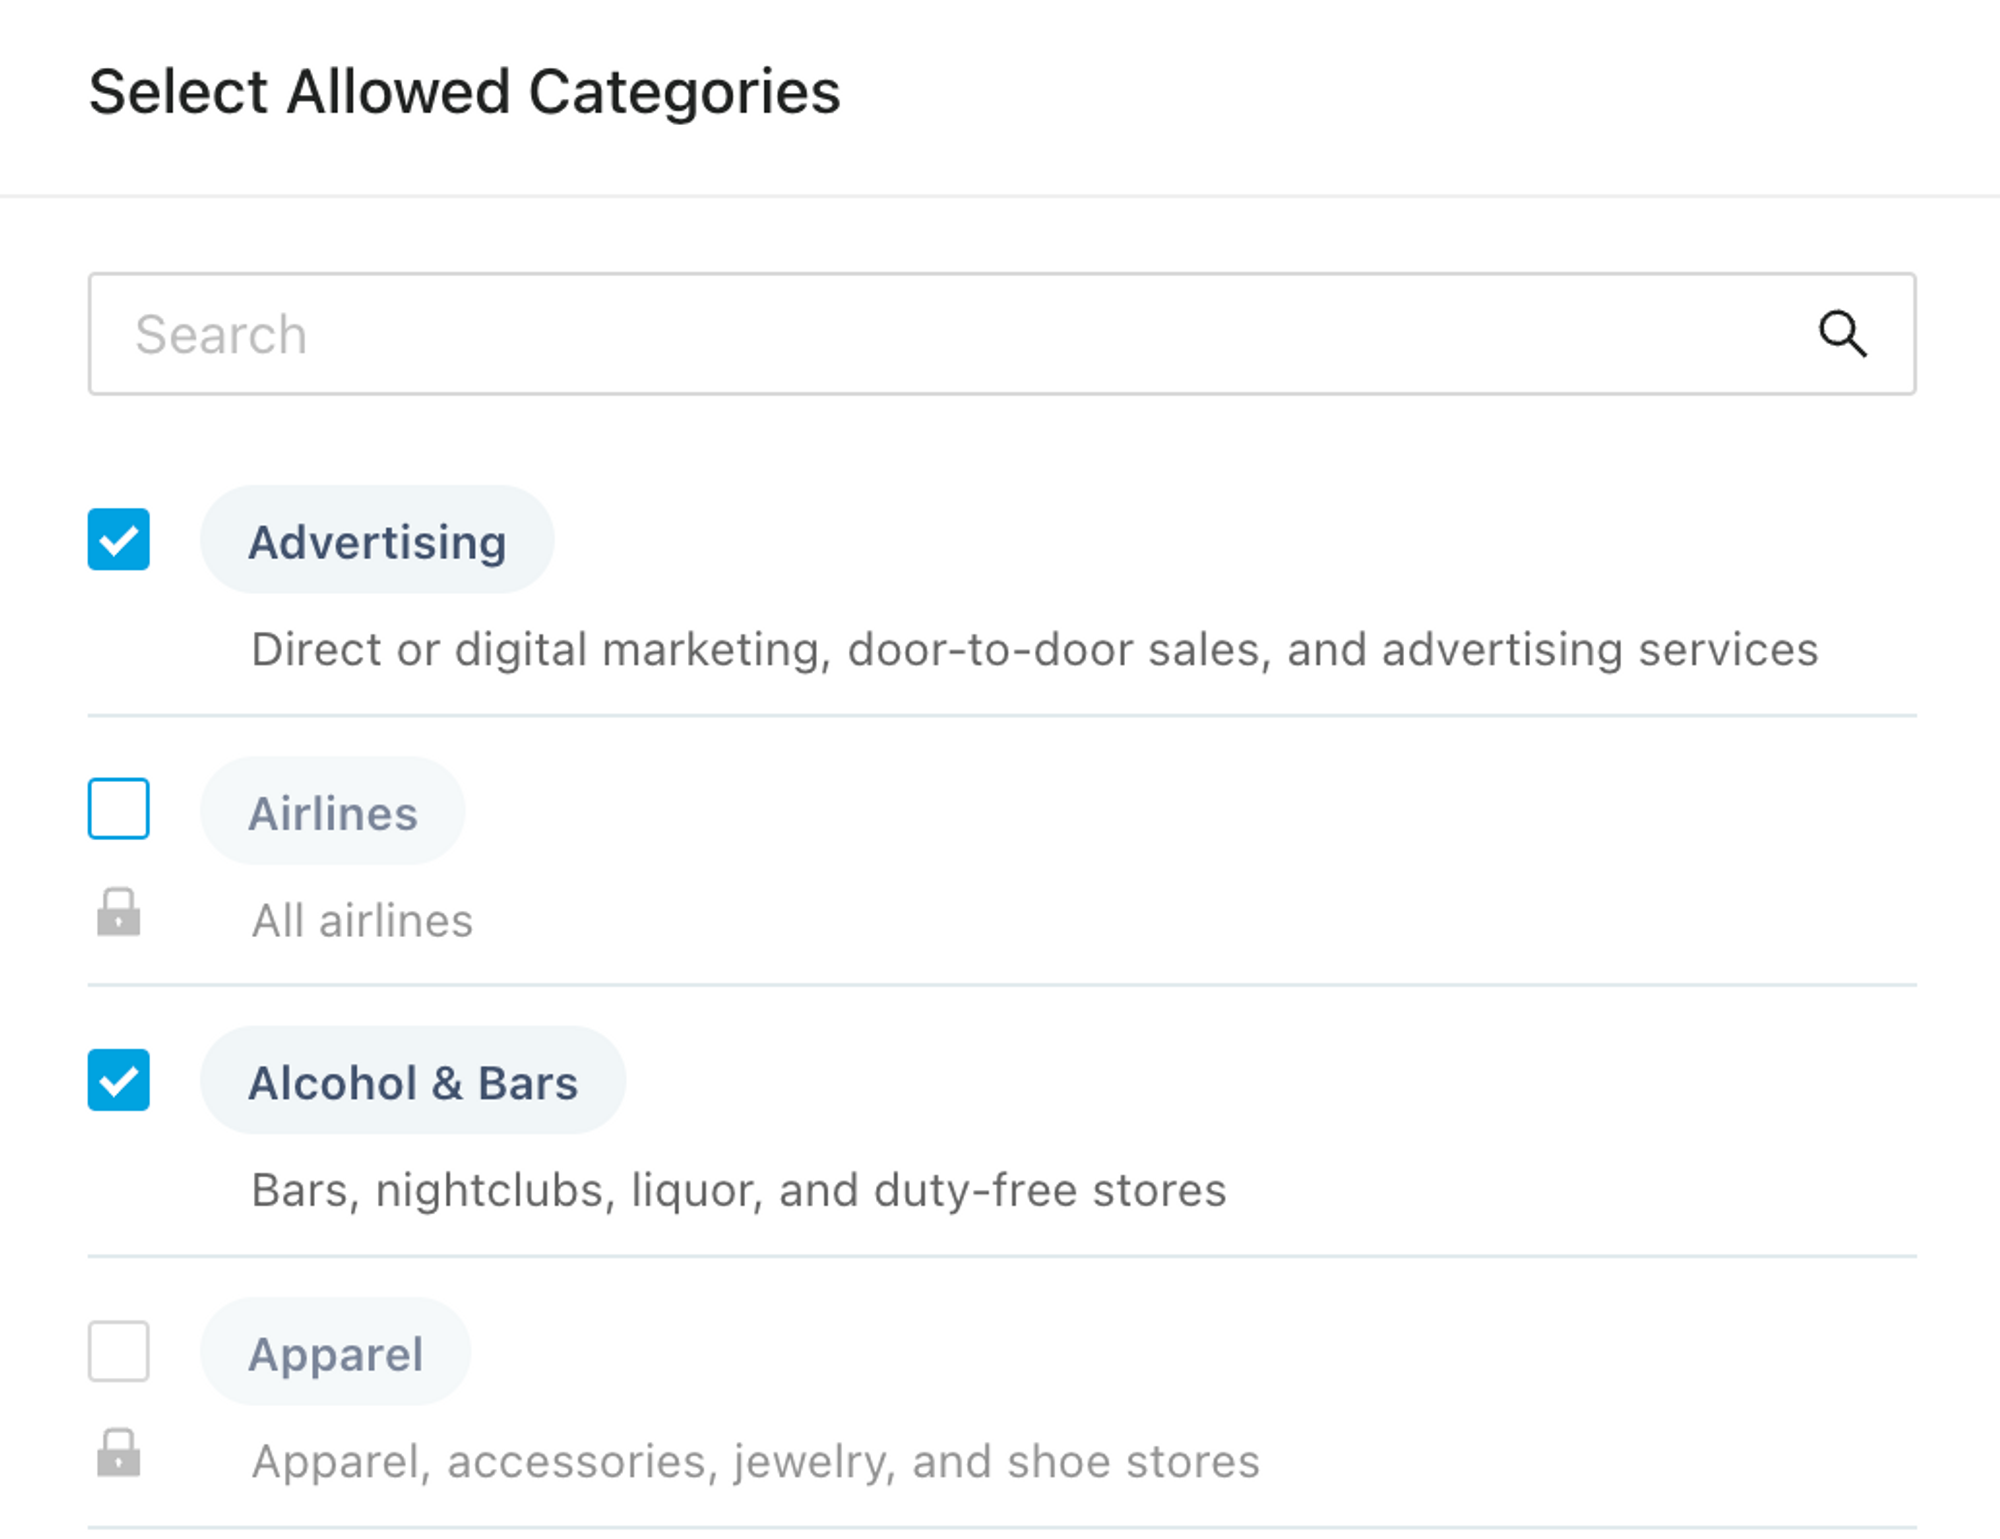Click the Apparel, accessories, jewelry description
Image resolution: width=2000 pixels, height=1539 pixels.
(756, 1462)
